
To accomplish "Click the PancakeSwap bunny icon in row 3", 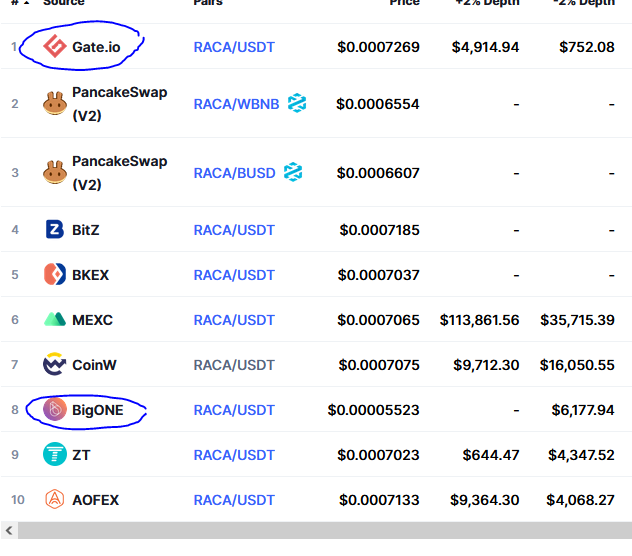I will point(55,173).
